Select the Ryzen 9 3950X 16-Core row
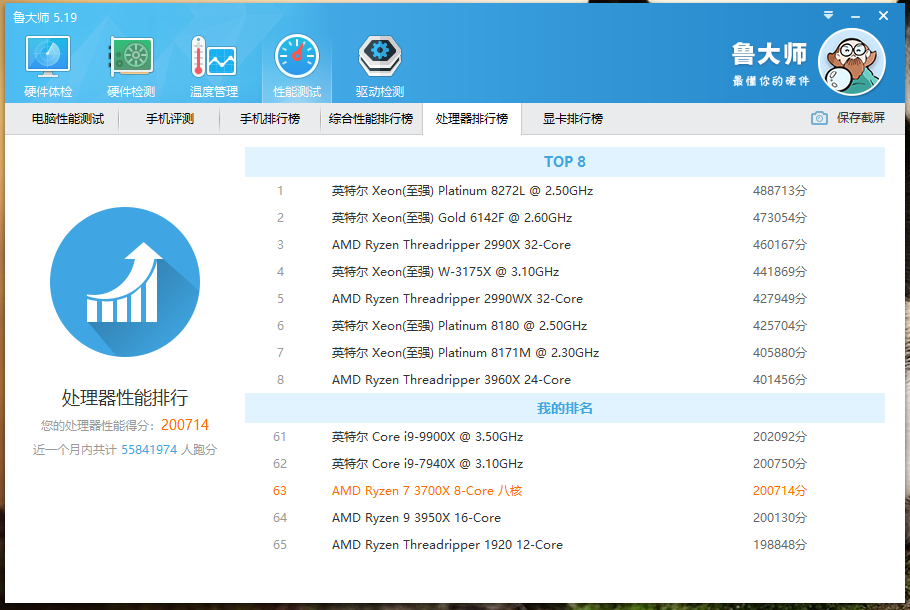 565,518
